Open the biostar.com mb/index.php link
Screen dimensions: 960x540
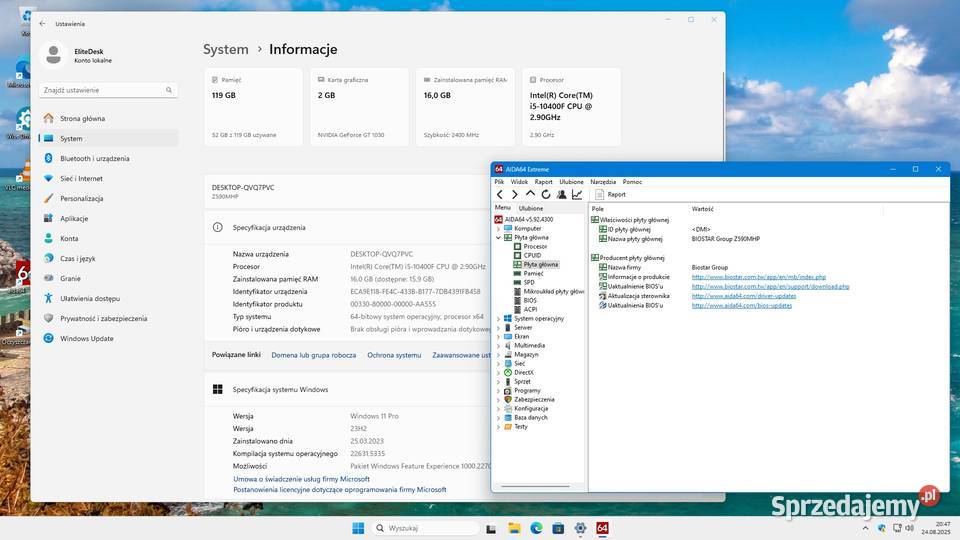759,277
